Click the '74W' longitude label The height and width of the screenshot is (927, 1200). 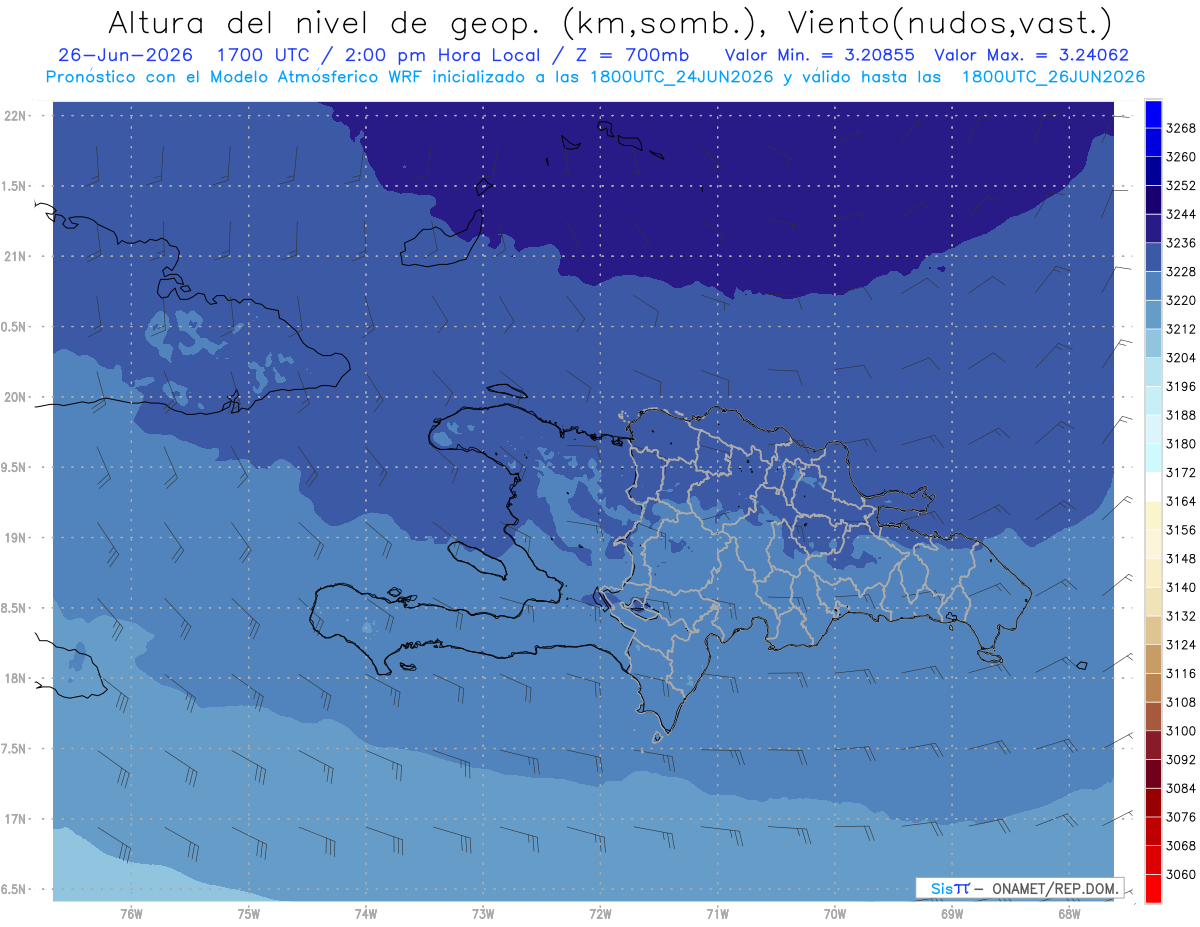(x=366, y=914)
